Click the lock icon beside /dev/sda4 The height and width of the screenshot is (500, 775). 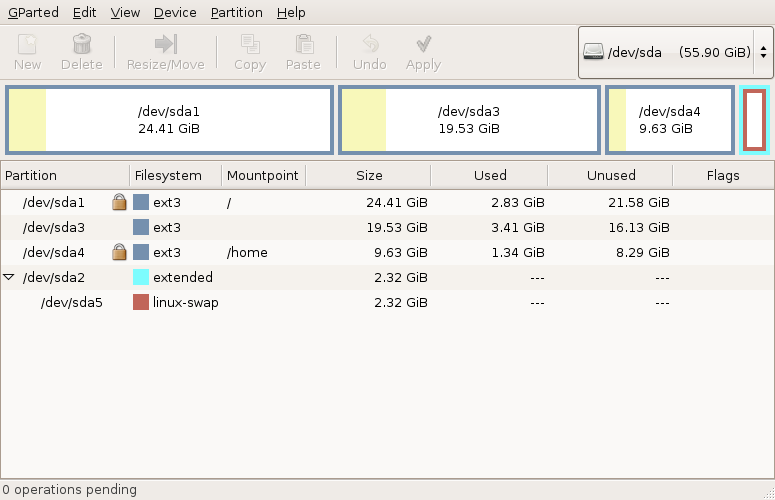coord(119,252)
